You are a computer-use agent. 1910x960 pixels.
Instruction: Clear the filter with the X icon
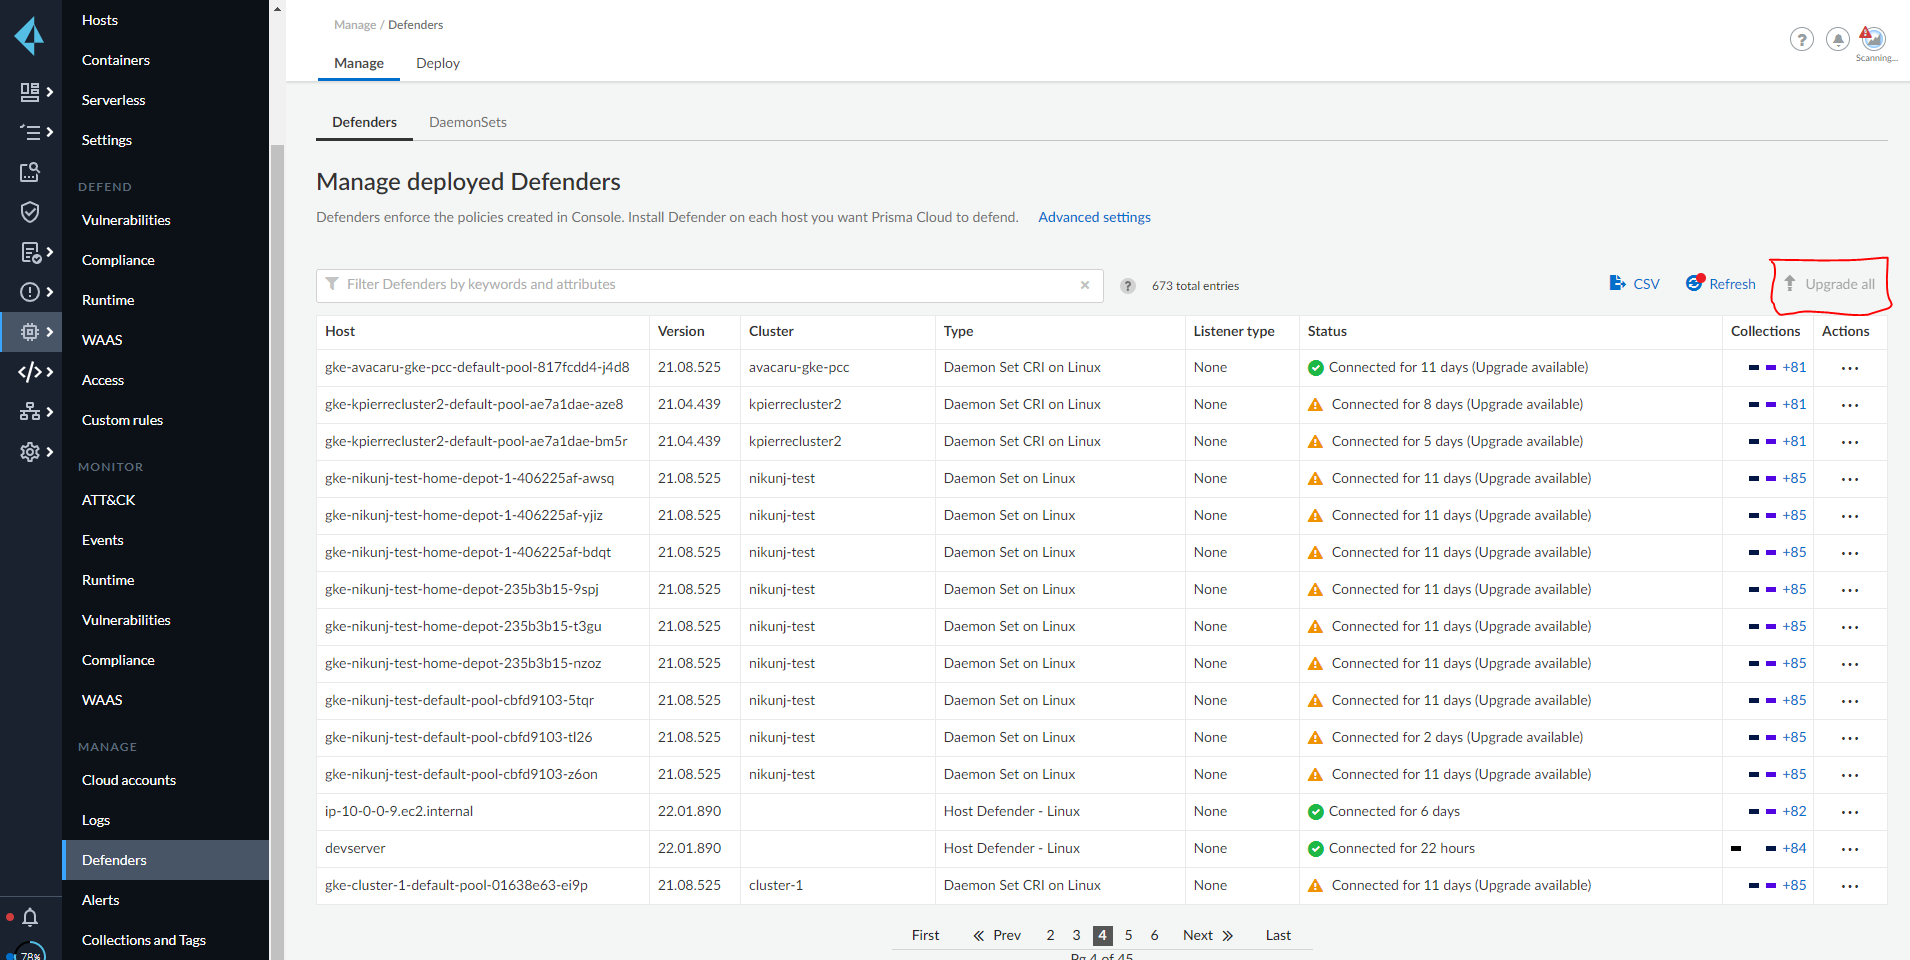click(x=1085, y=285)
